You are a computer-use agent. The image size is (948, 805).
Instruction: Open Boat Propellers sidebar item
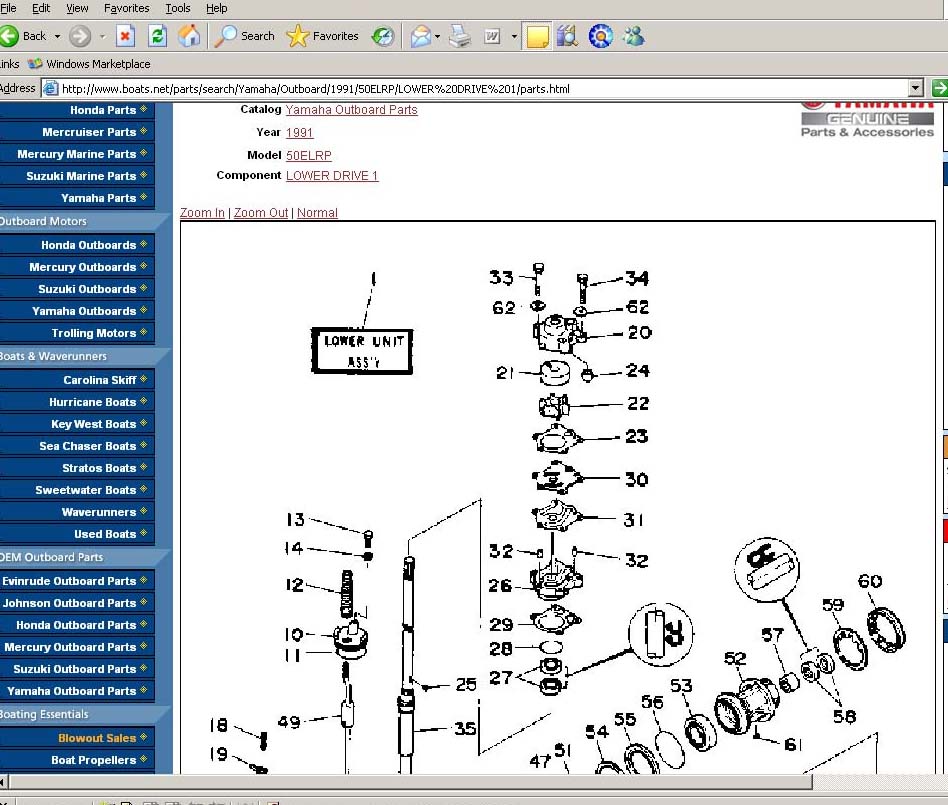77,760
